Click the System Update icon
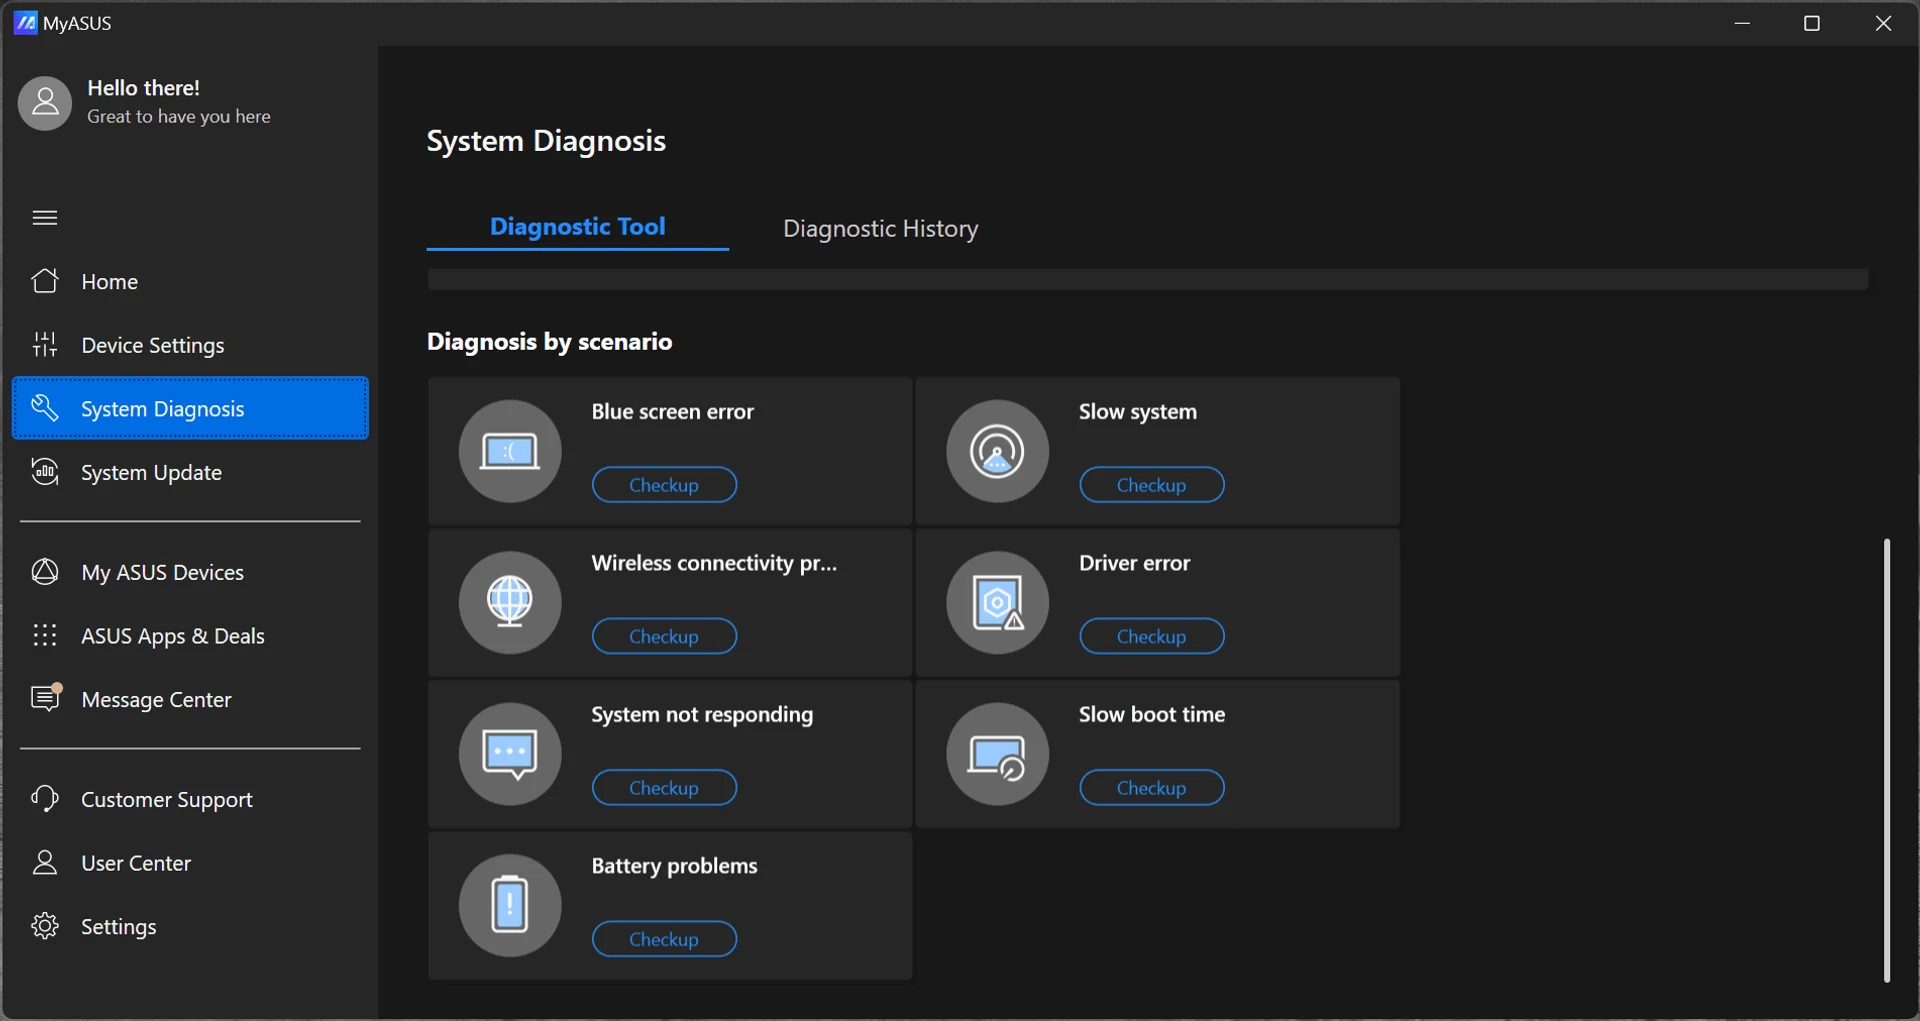 click(45, 472)
